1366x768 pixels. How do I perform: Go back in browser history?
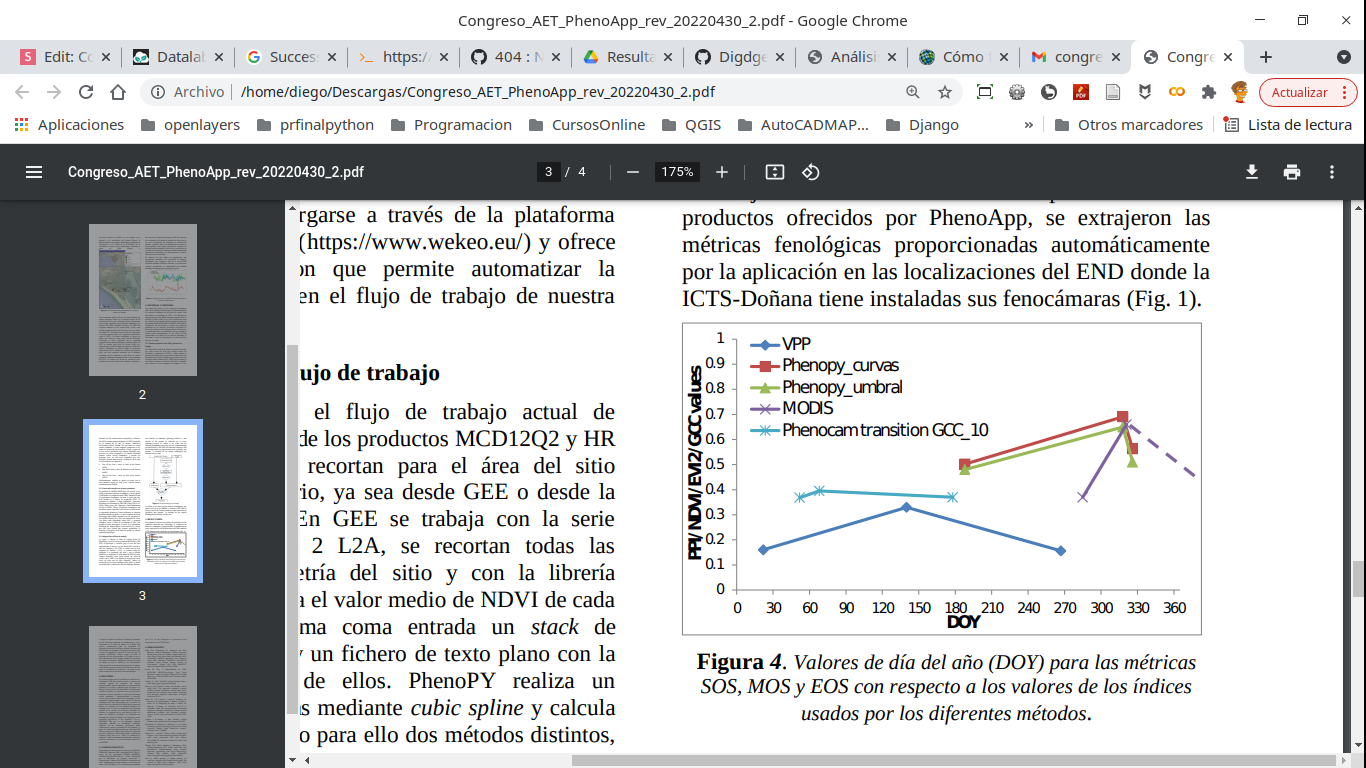22,92
